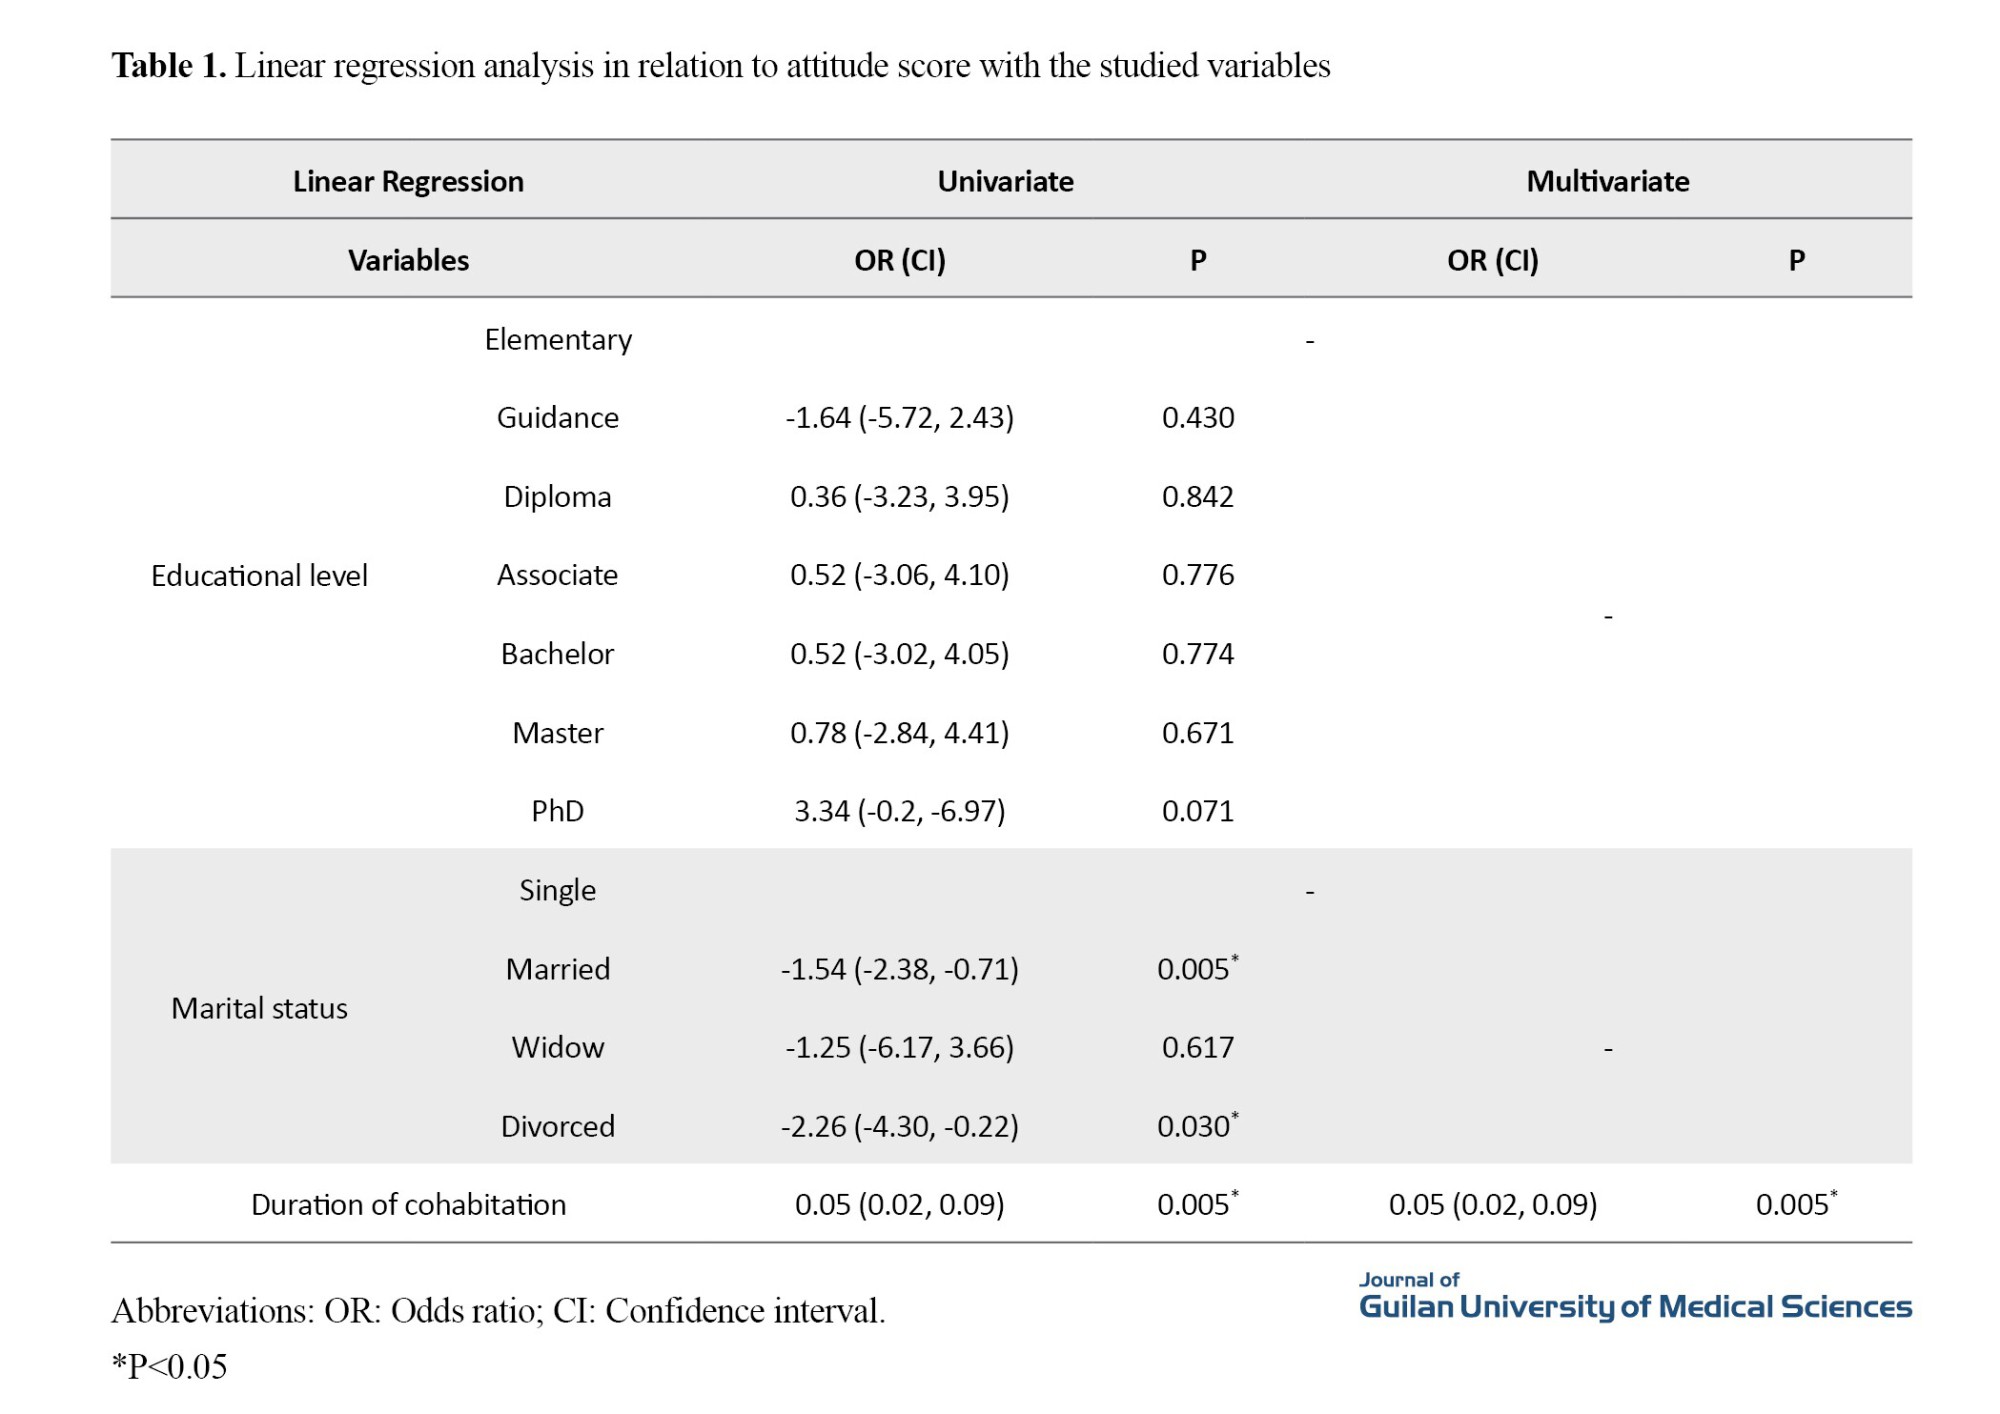Click the PhD odds ratio value 3.34
Screen dimensions: 2000x1414
pos(899,811)
